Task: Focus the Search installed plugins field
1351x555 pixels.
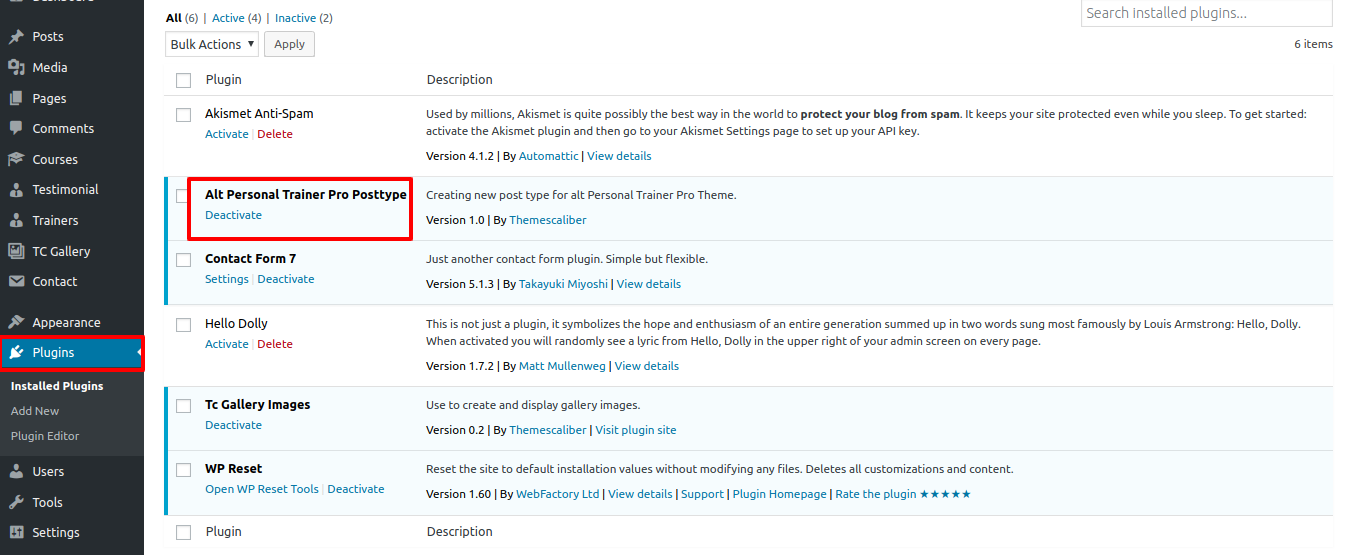Action: tap(1207, 13)
